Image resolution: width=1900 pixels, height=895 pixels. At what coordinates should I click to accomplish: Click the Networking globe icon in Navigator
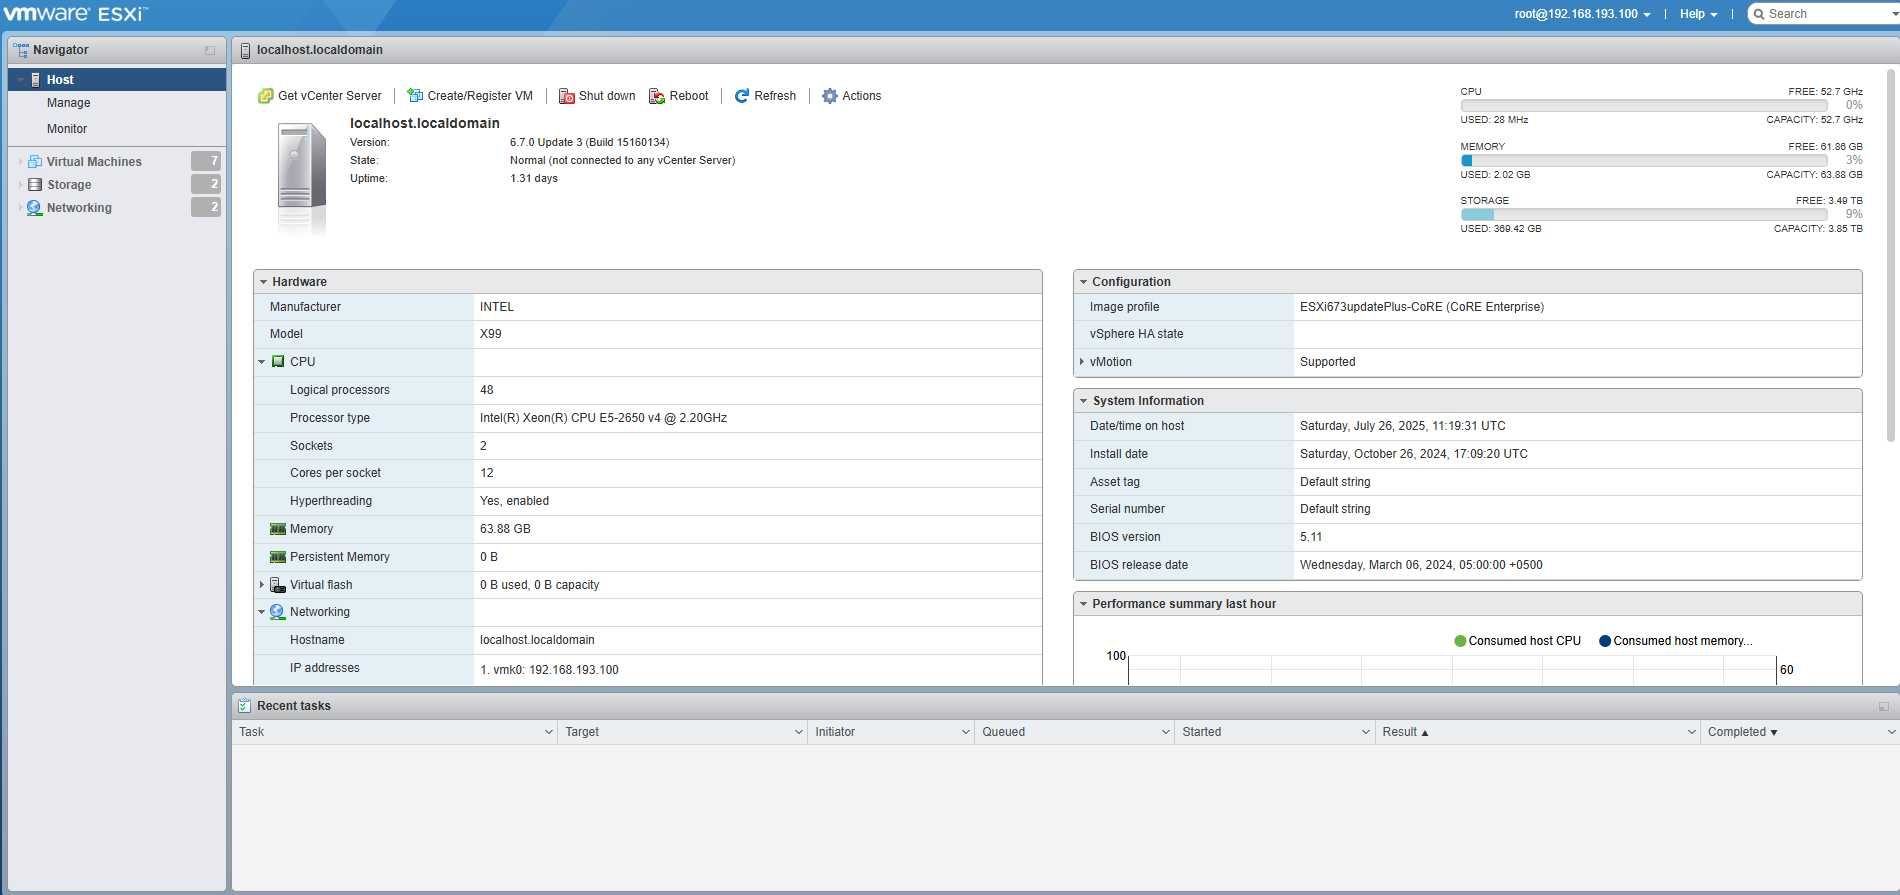(x=35, y=208)
